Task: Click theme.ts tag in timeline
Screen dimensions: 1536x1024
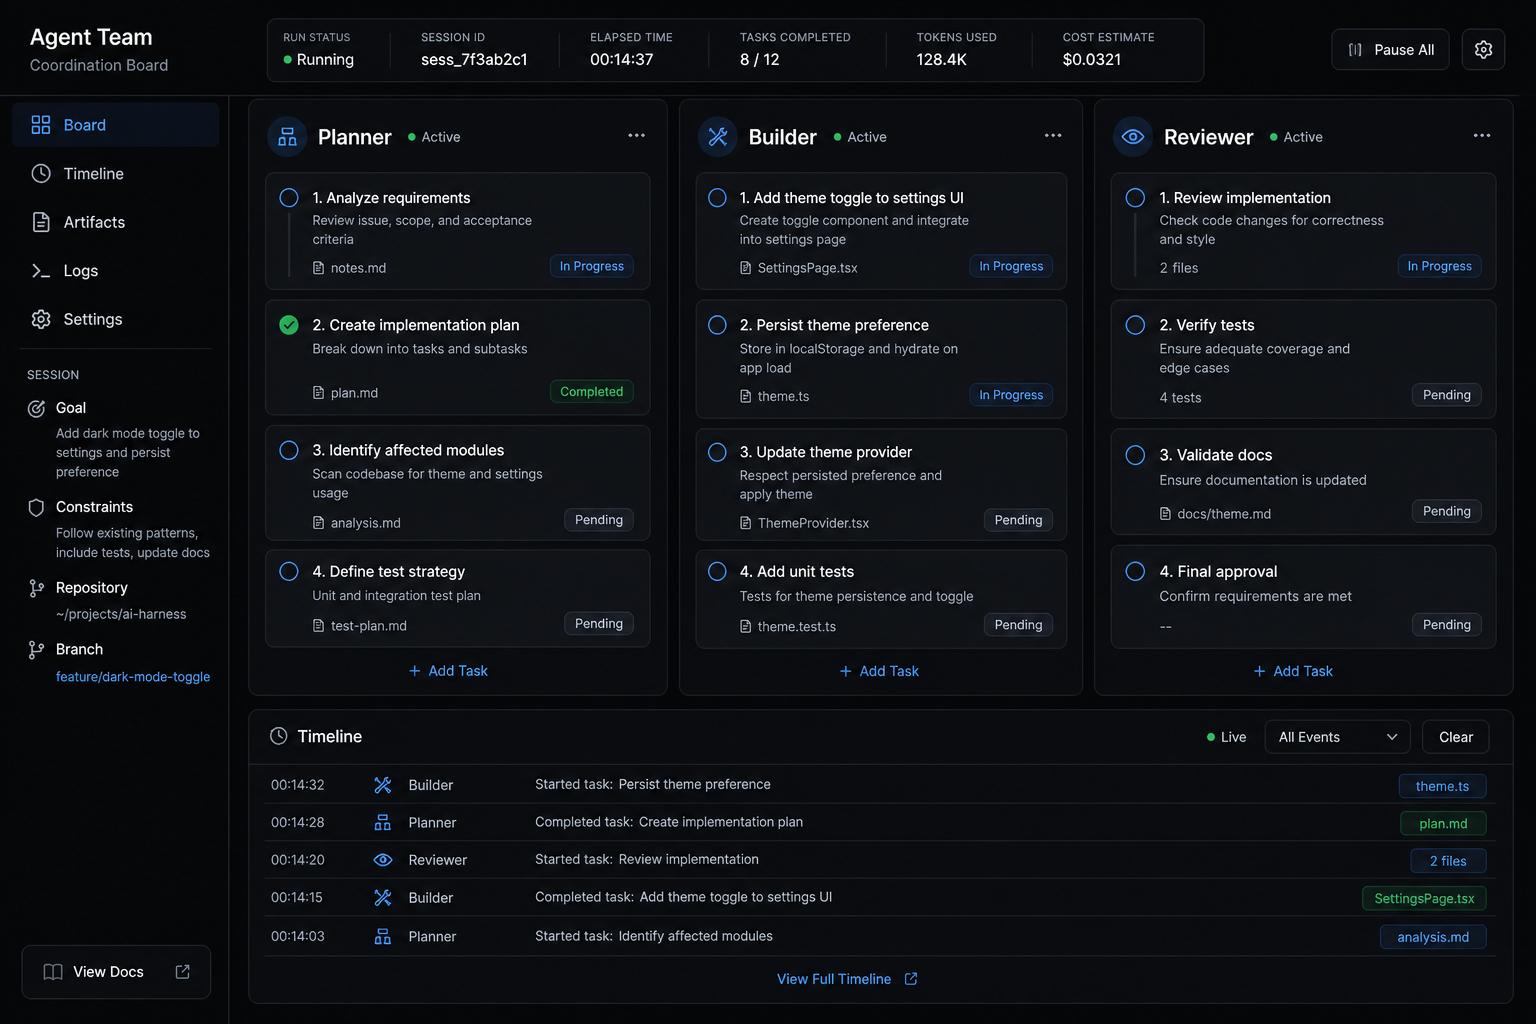Action: point(1442,786)
